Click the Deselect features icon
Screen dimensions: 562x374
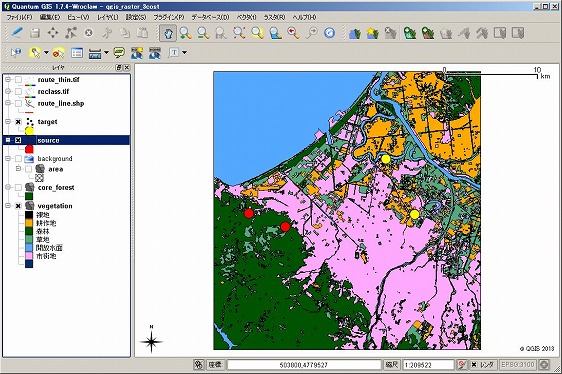[x=58, y=53]
